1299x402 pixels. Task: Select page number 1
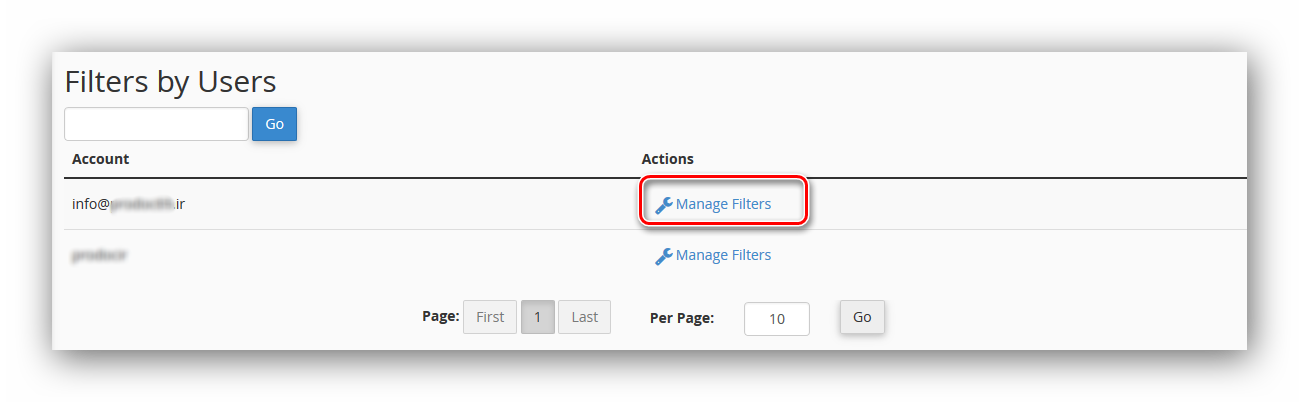pyautogui.click(x=537, y=317)
